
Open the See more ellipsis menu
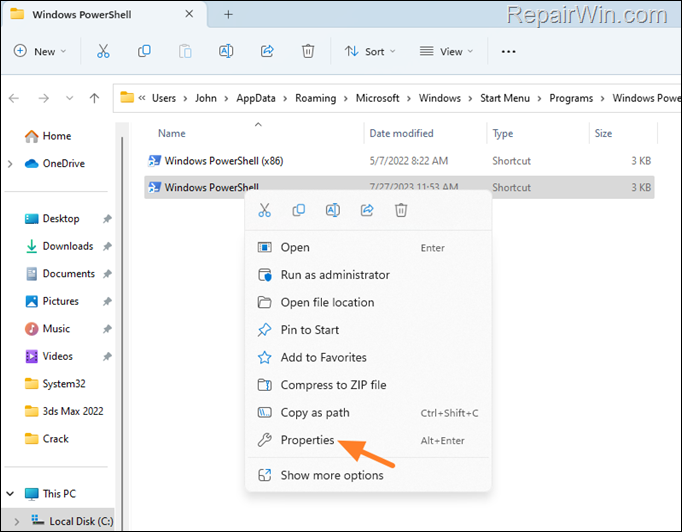point(508,52)
